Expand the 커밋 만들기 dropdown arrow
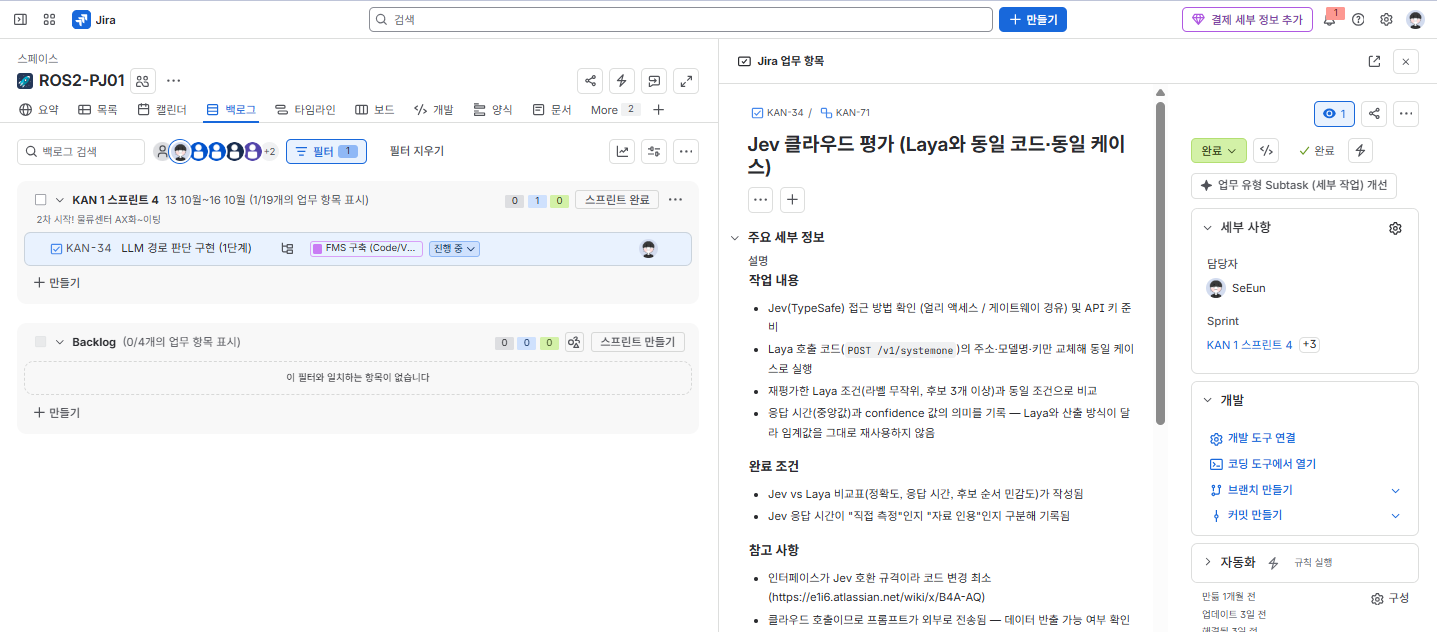The image size is (1437, 632). tap(1396, 516)
